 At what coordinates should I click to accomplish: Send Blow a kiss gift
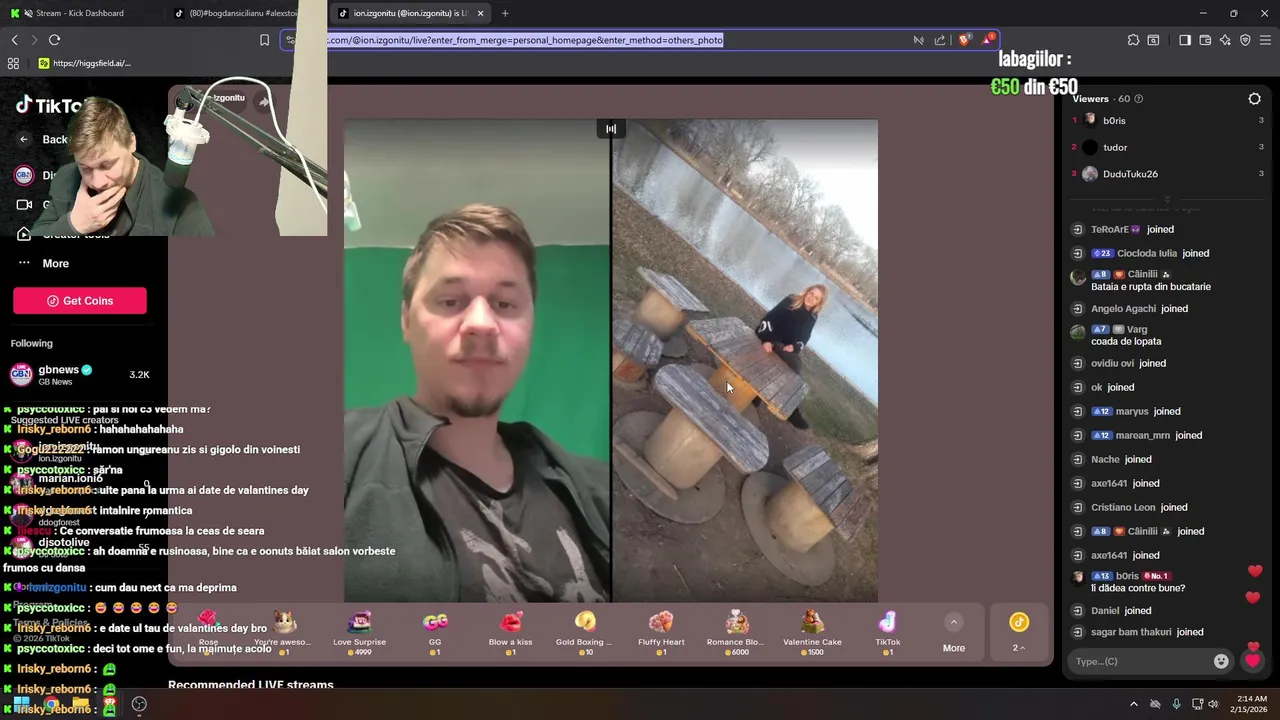point(510,633)
